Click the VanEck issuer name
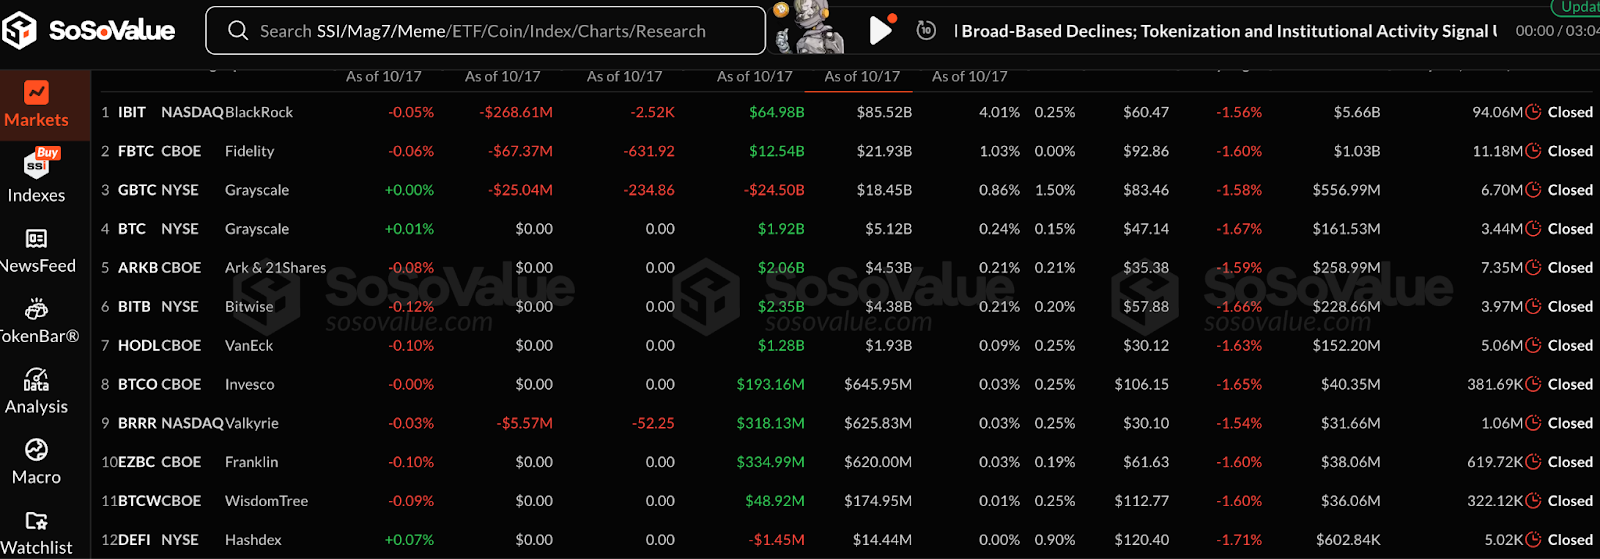Image resolution: width=1600 pixels, height=559 pixels. [x=249, y=345]
